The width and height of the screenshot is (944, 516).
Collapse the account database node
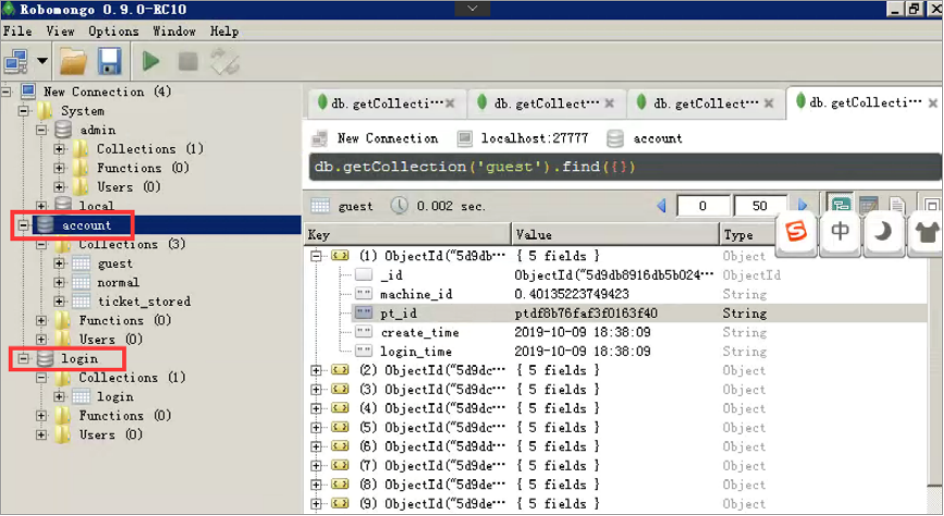click(23, 225)
